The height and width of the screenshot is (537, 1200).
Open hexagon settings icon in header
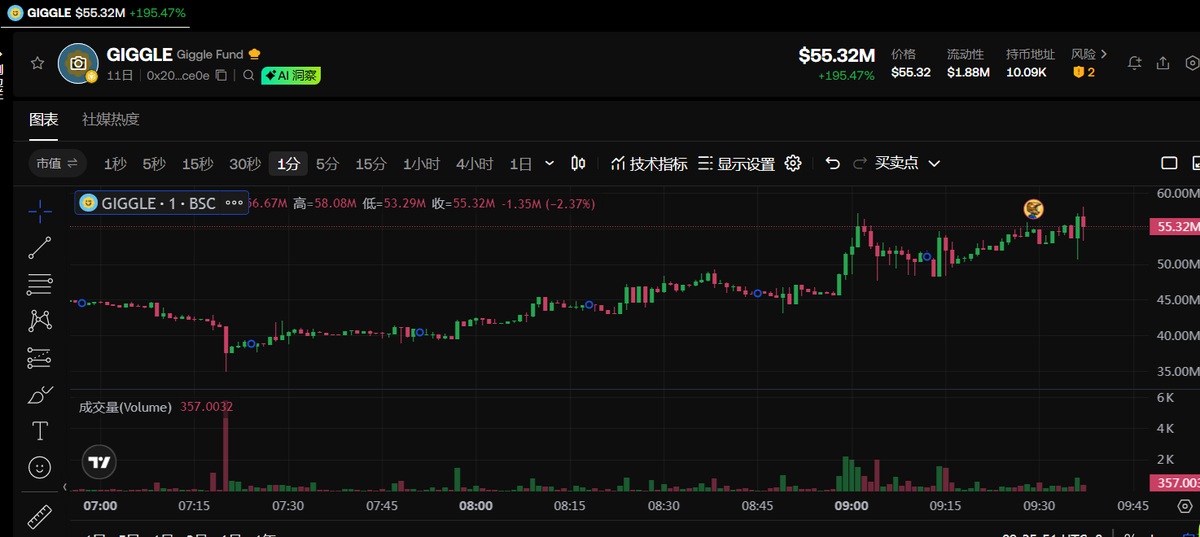pos(1192,63)
